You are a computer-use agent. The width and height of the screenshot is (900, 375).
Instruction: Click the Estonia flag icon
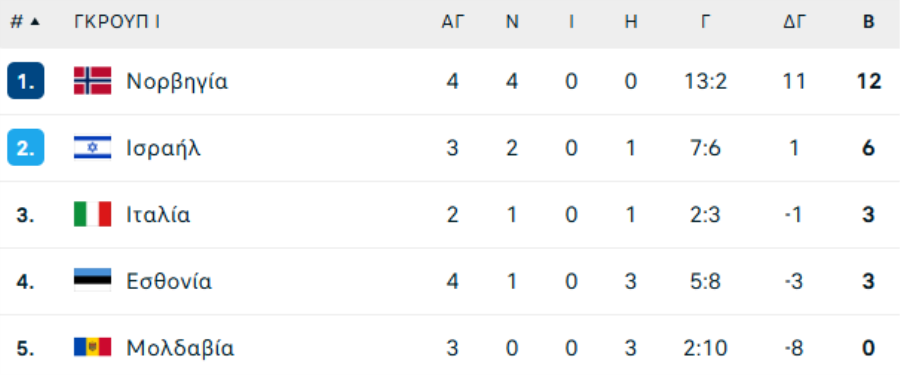tap(92, 281)
